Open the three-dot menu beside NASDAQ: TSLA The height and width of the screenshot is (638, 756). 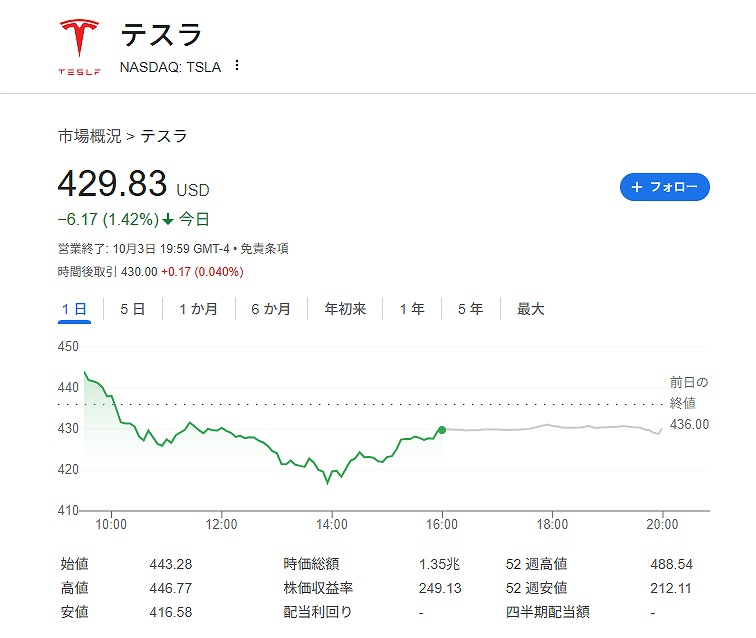(x=237, y=66)
